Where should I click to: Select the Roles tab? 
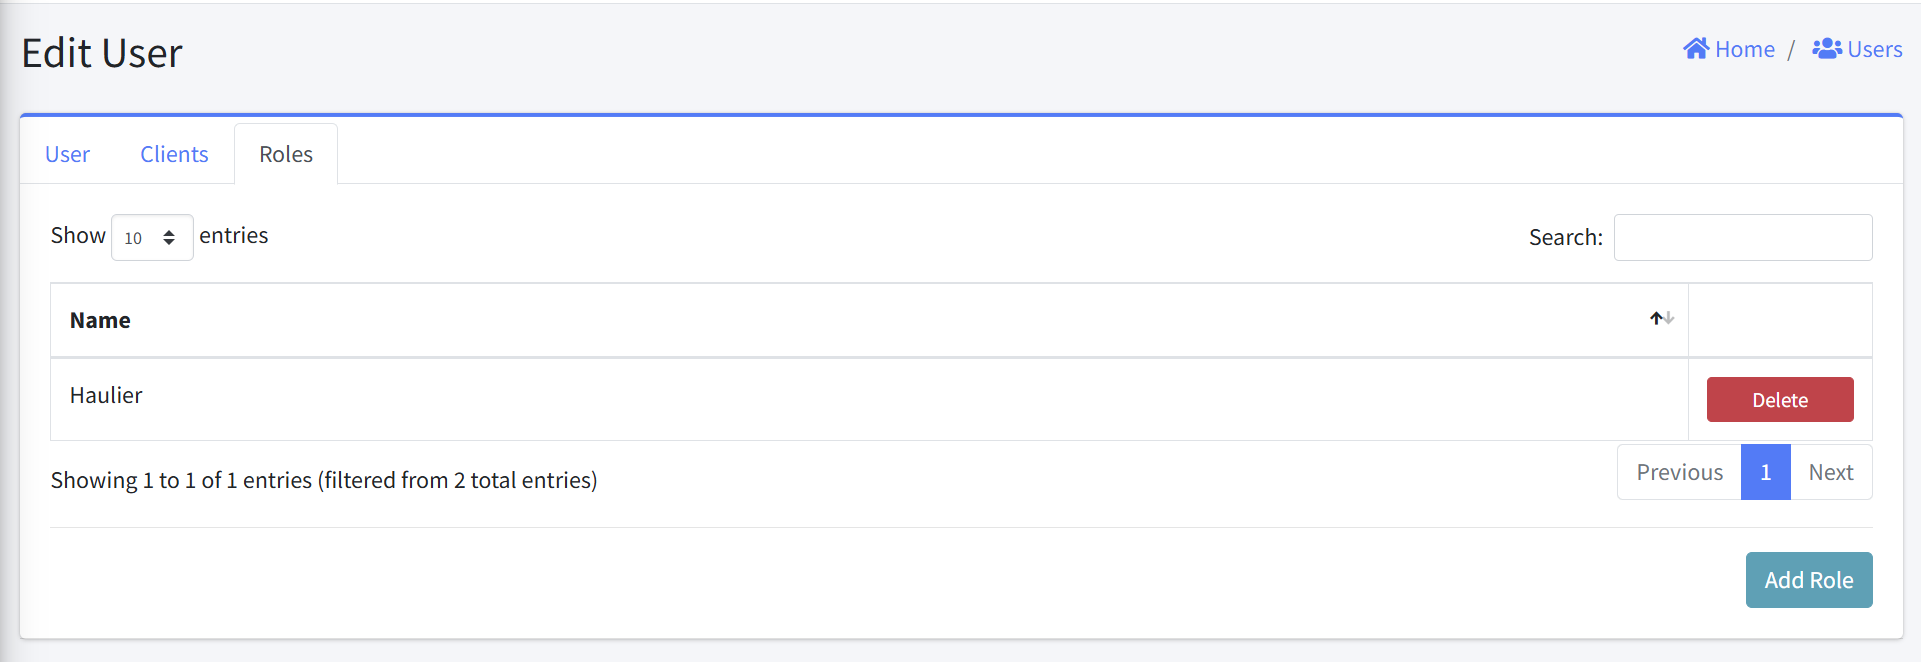(x=286, y=154)
